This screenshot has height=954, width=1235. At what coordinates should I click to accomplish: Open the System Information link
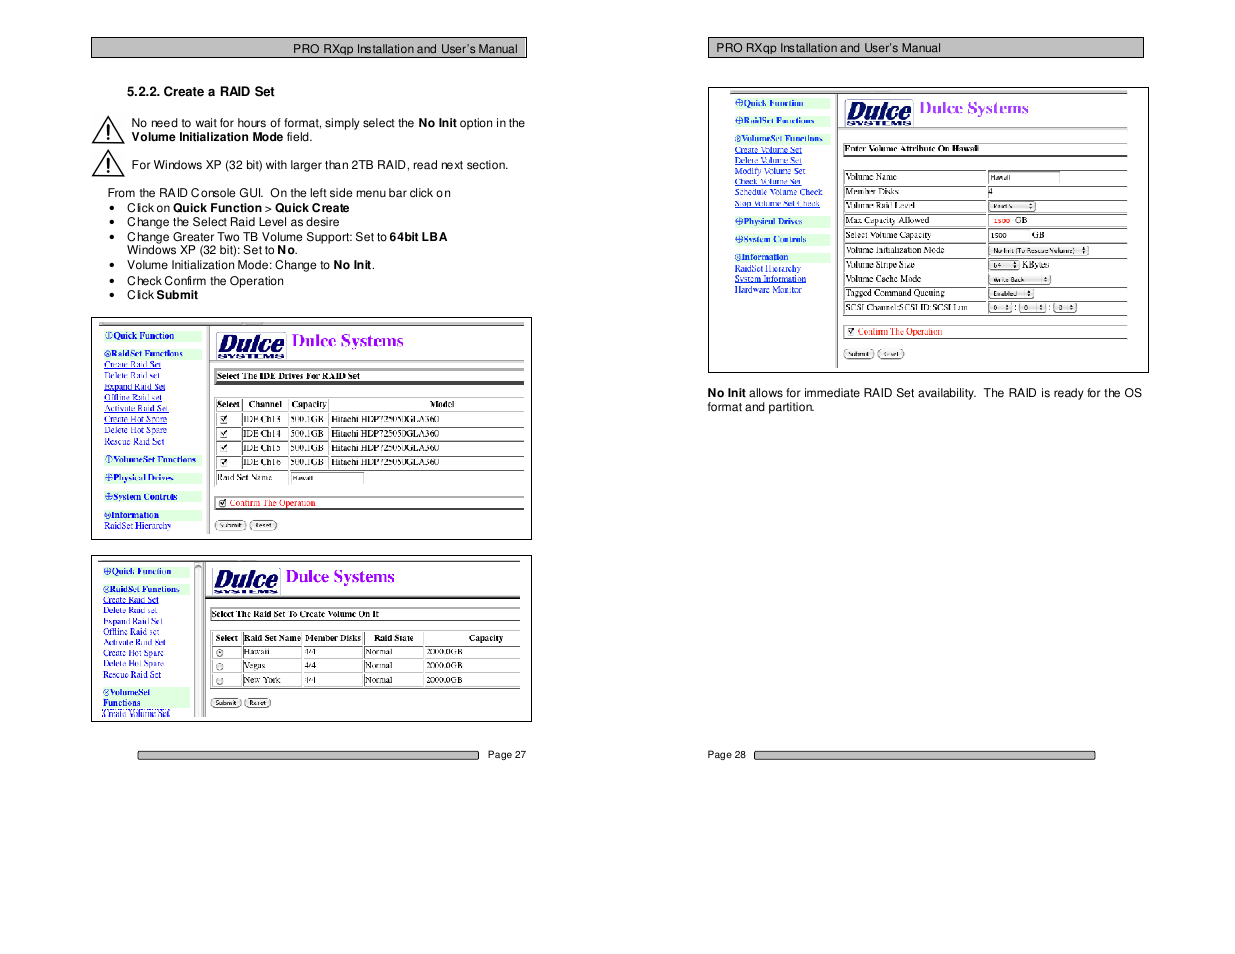click(770, 279)
